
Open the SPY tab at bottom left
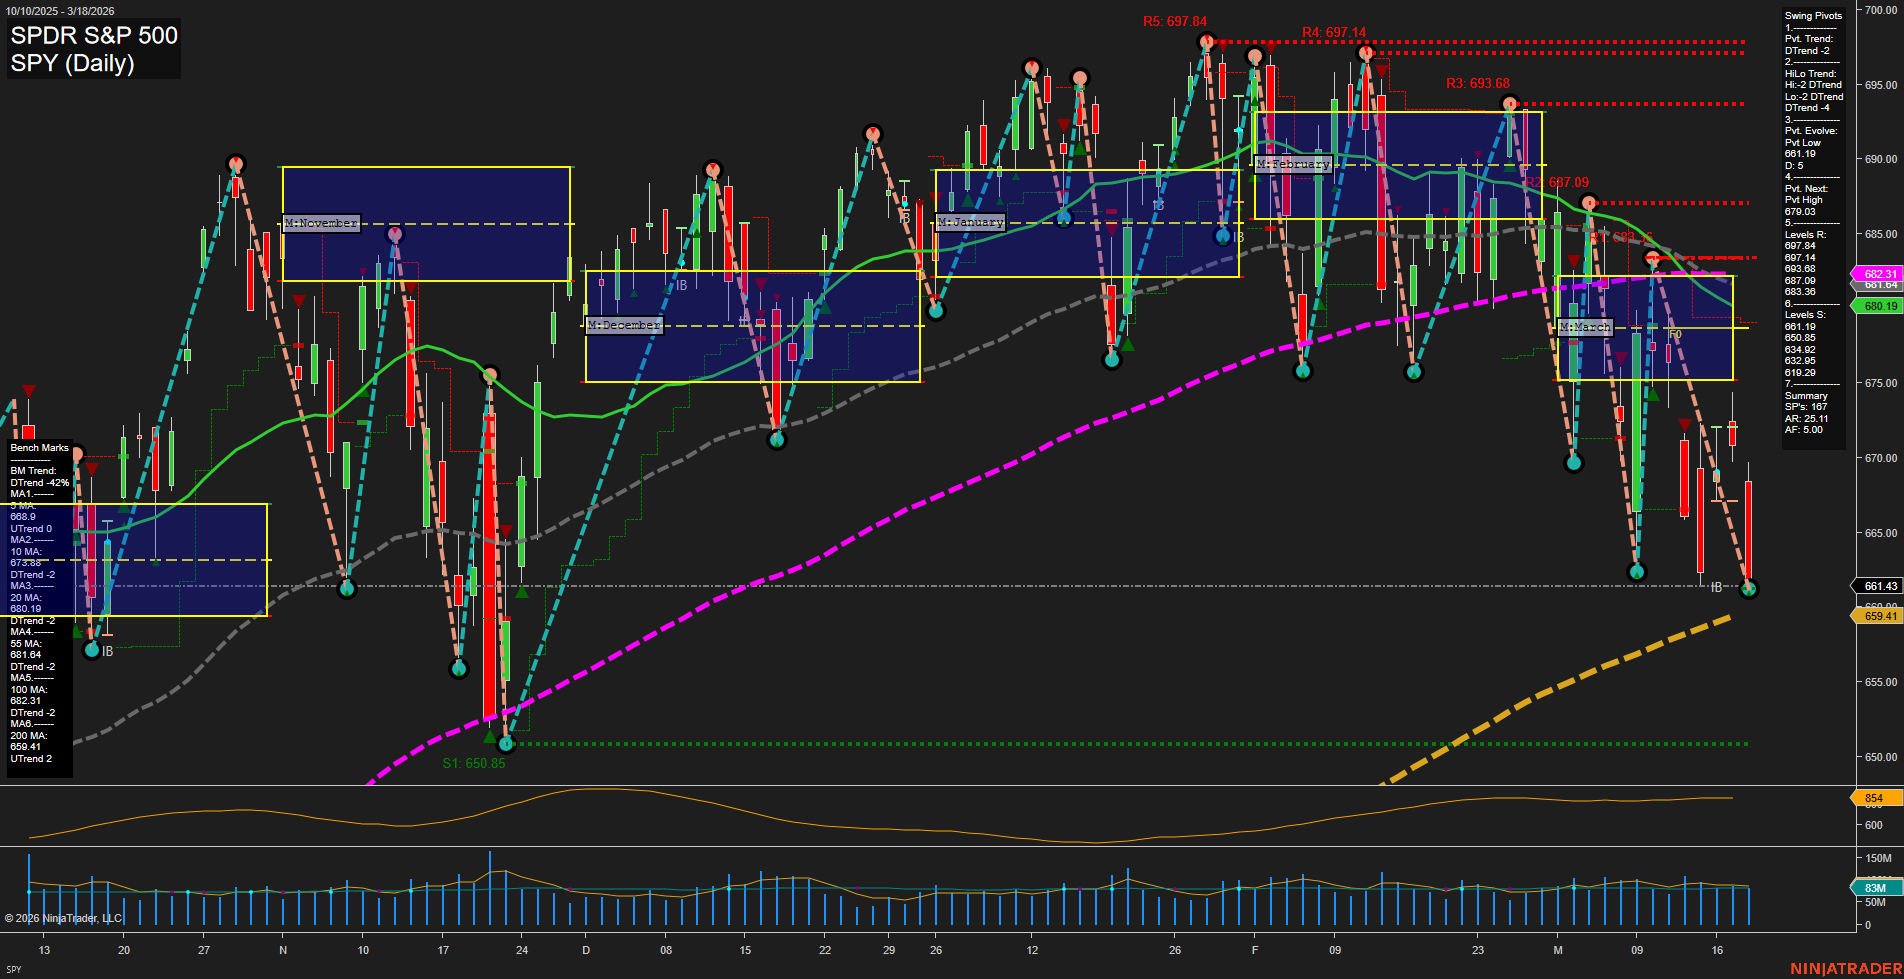point(14,969)
